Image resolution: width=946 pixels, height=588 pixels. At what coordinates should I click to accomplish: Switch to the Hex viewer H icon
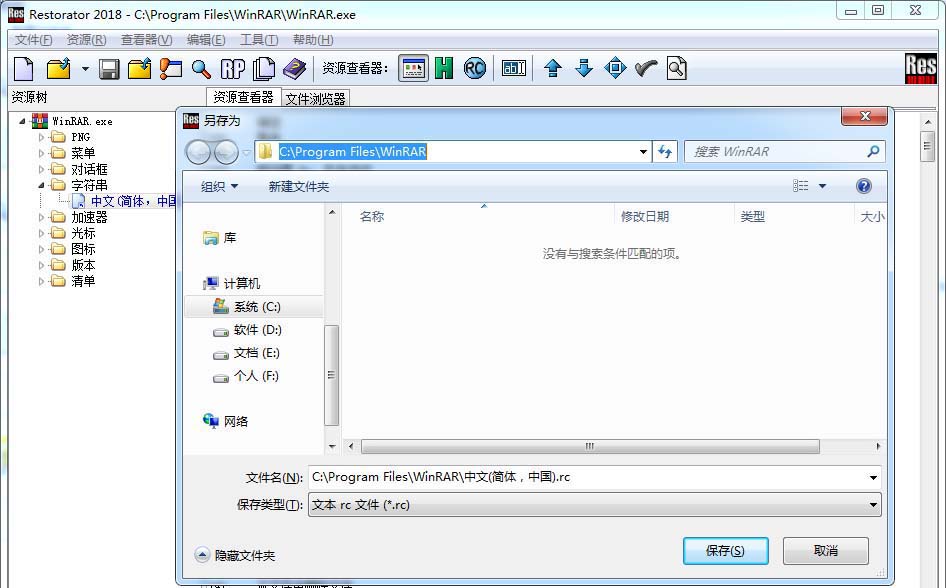click(x=444, y=68)
